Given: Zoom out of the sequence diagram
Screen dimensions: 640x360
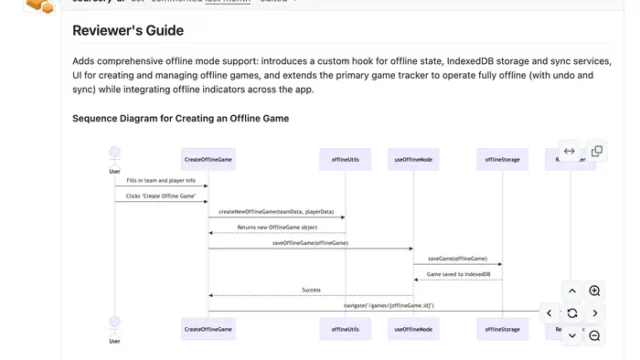Looking at the screenshot, I should pos(595,336).
